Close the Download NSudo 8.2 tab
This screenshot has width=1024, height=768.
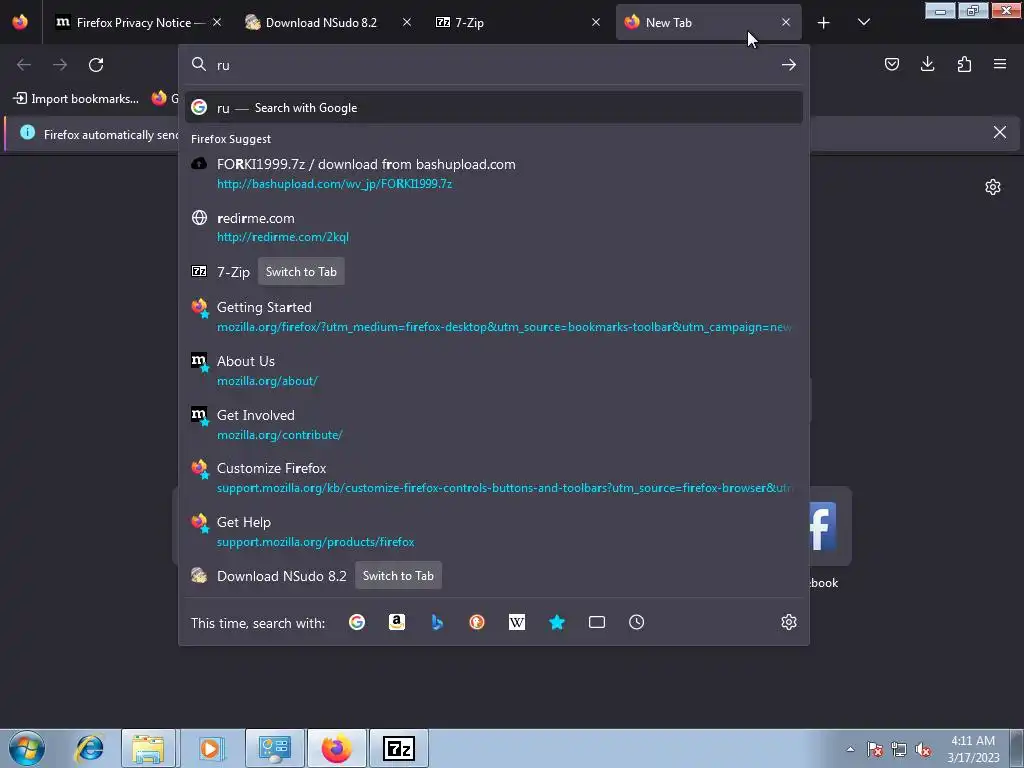click(406, 22)
